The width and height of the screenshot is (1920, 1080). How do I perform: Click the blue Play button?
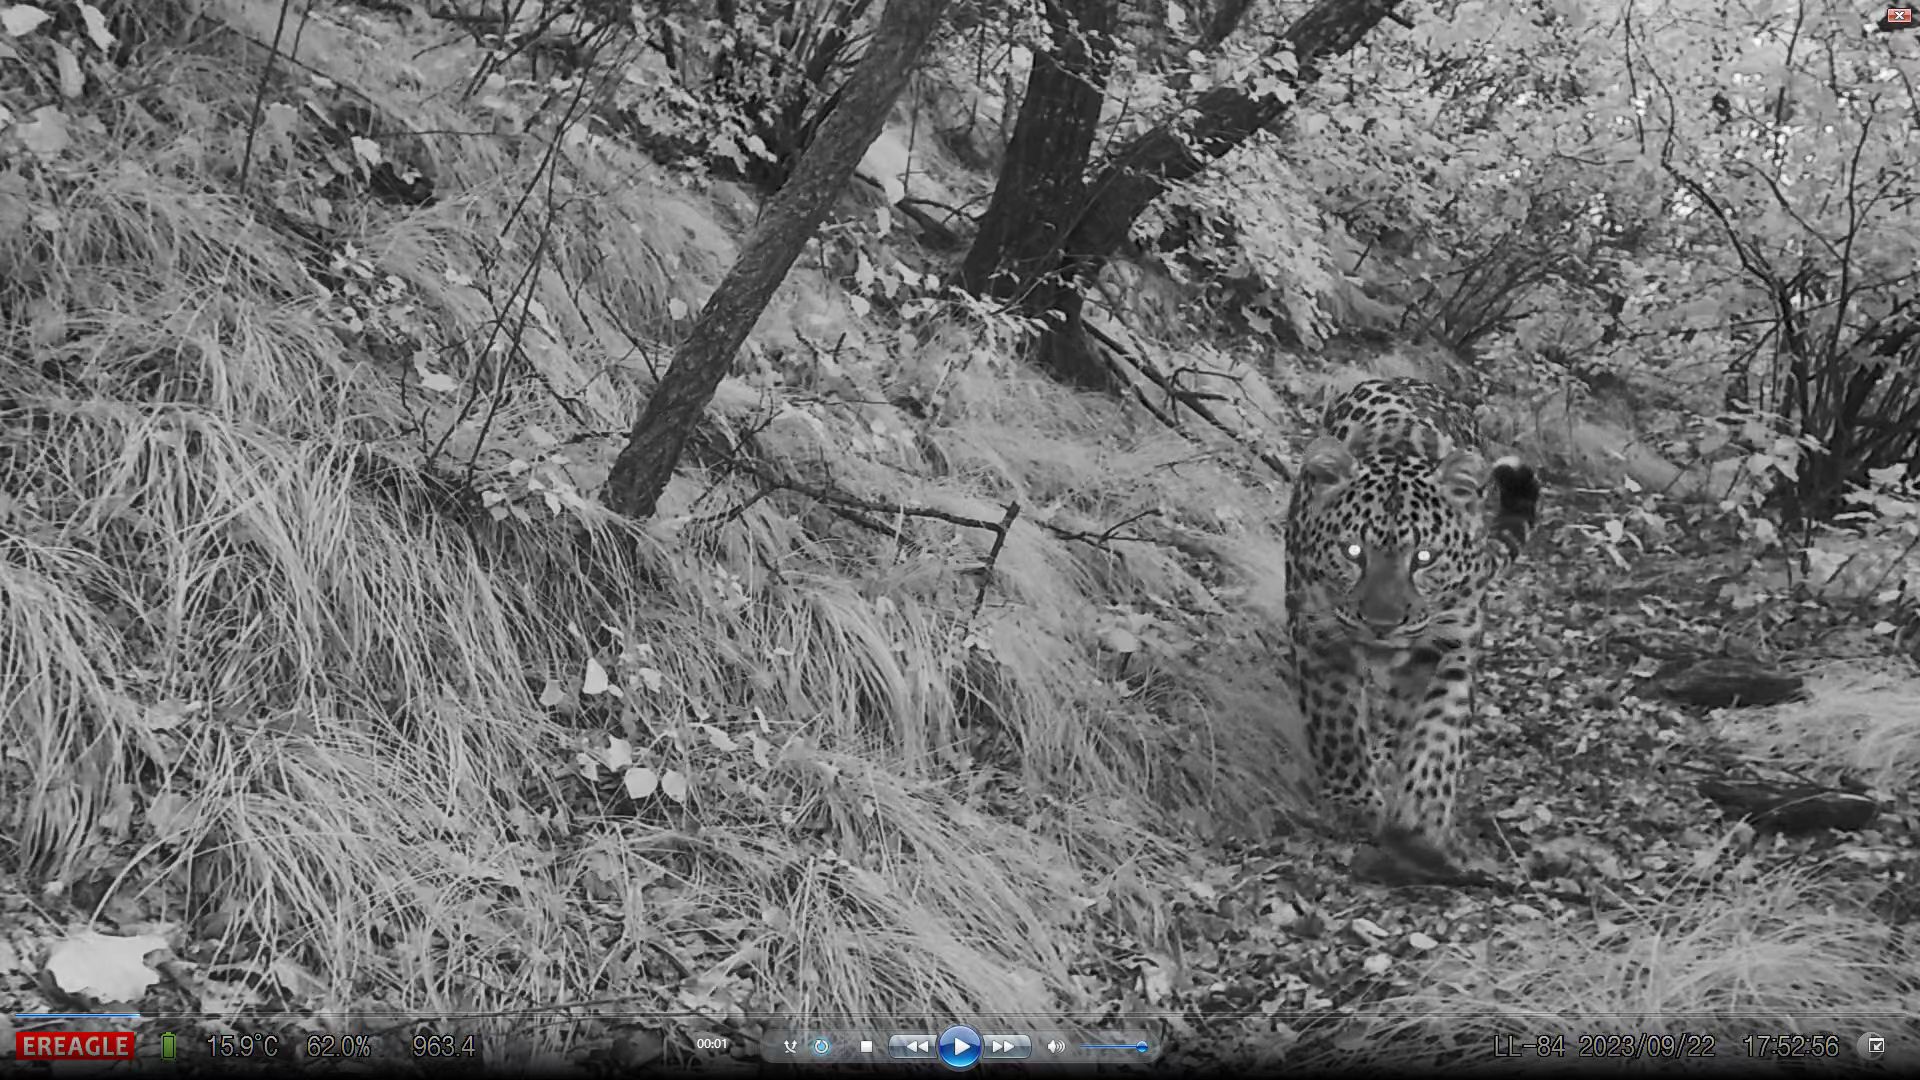tap(959, 1046)
